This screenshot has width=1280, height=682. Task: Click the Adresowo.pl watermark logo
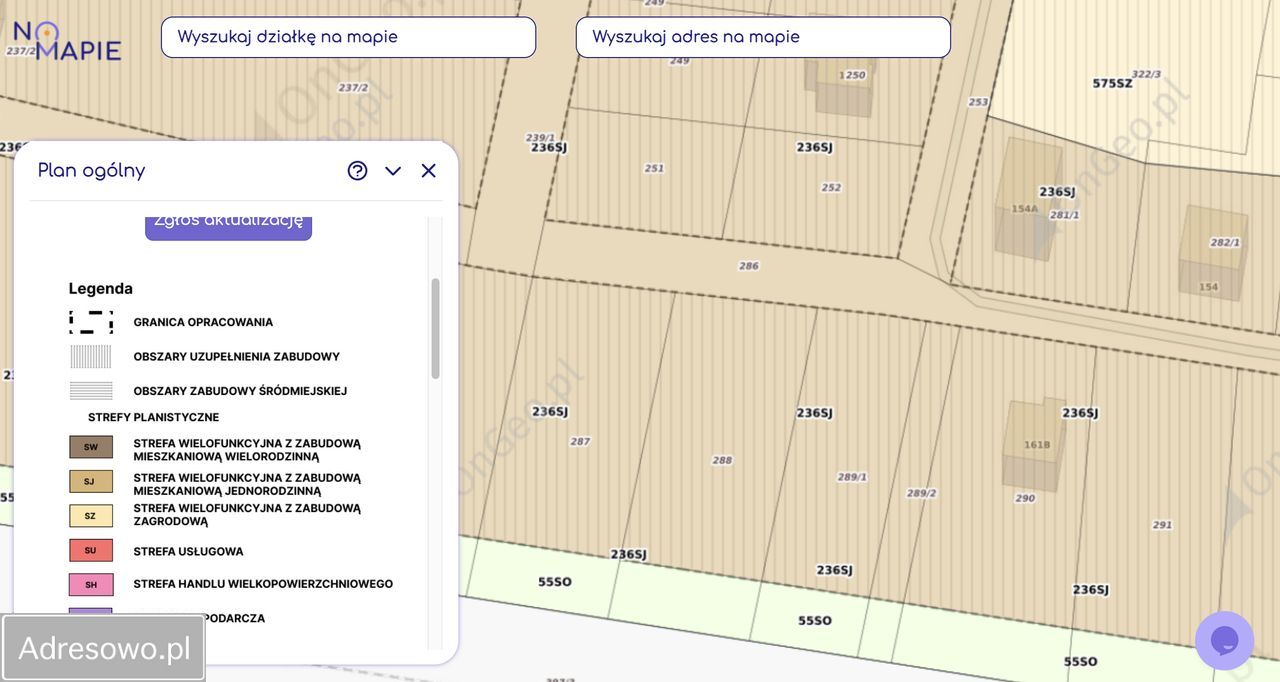coord(104,648)
